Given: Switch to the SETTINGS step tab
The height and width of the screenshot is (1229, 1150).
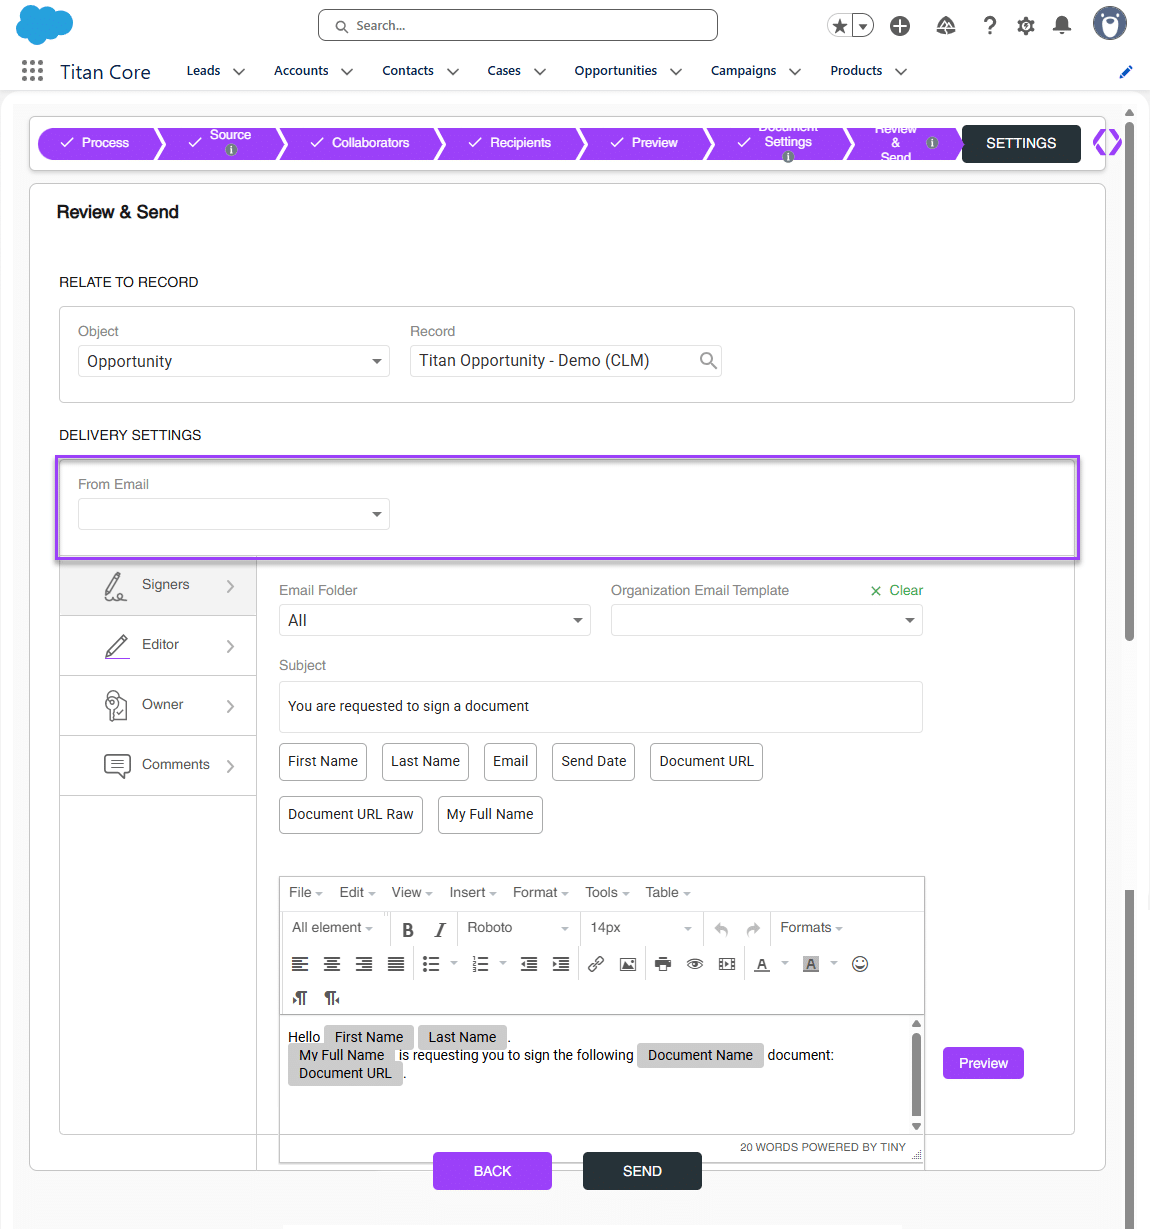Looking at the screenshot, I should tap(1021, 143).
